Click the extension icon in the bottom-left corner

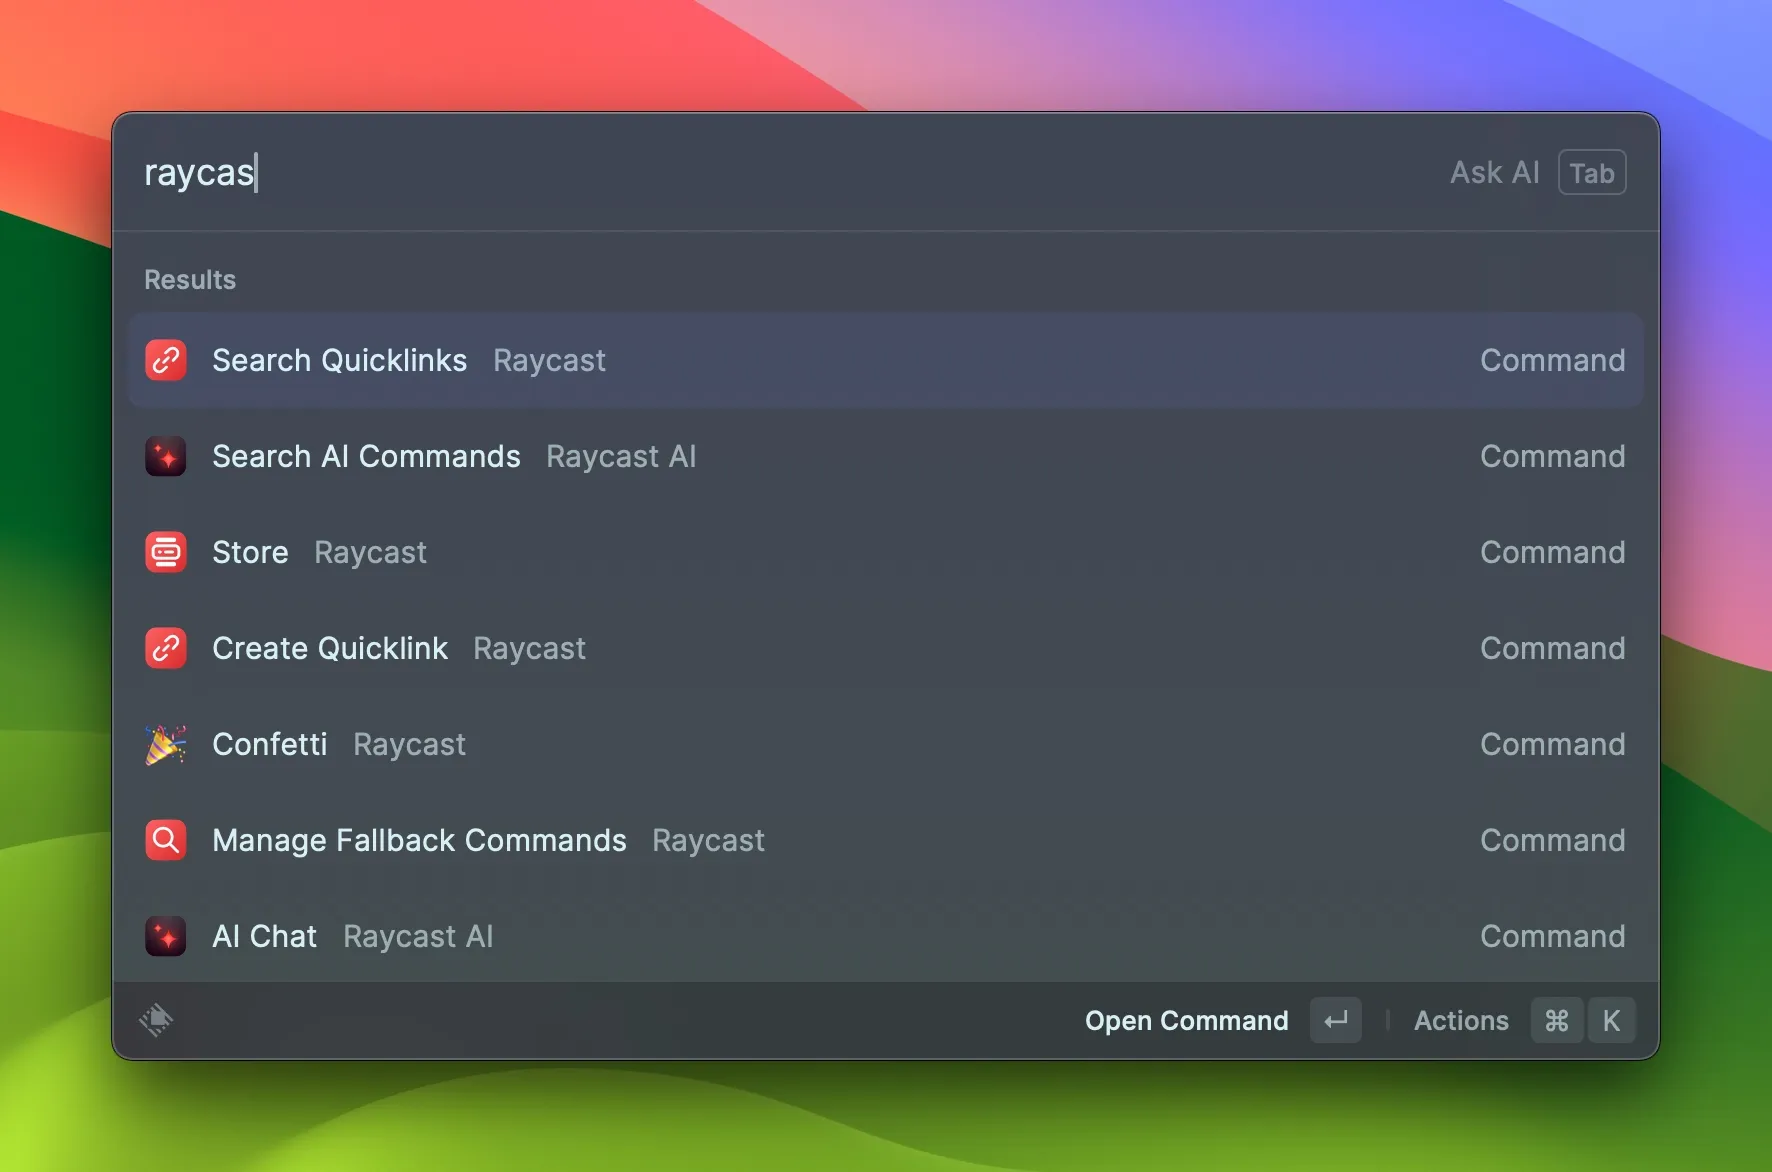tap(157, 1020)
